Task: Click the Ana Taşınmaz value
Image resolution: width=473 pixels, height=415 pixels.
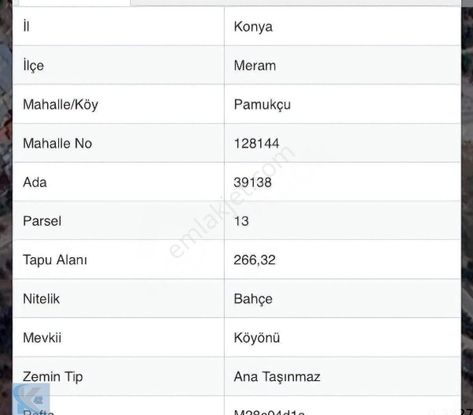Action: pyautogui.click(x=277, y=377)
